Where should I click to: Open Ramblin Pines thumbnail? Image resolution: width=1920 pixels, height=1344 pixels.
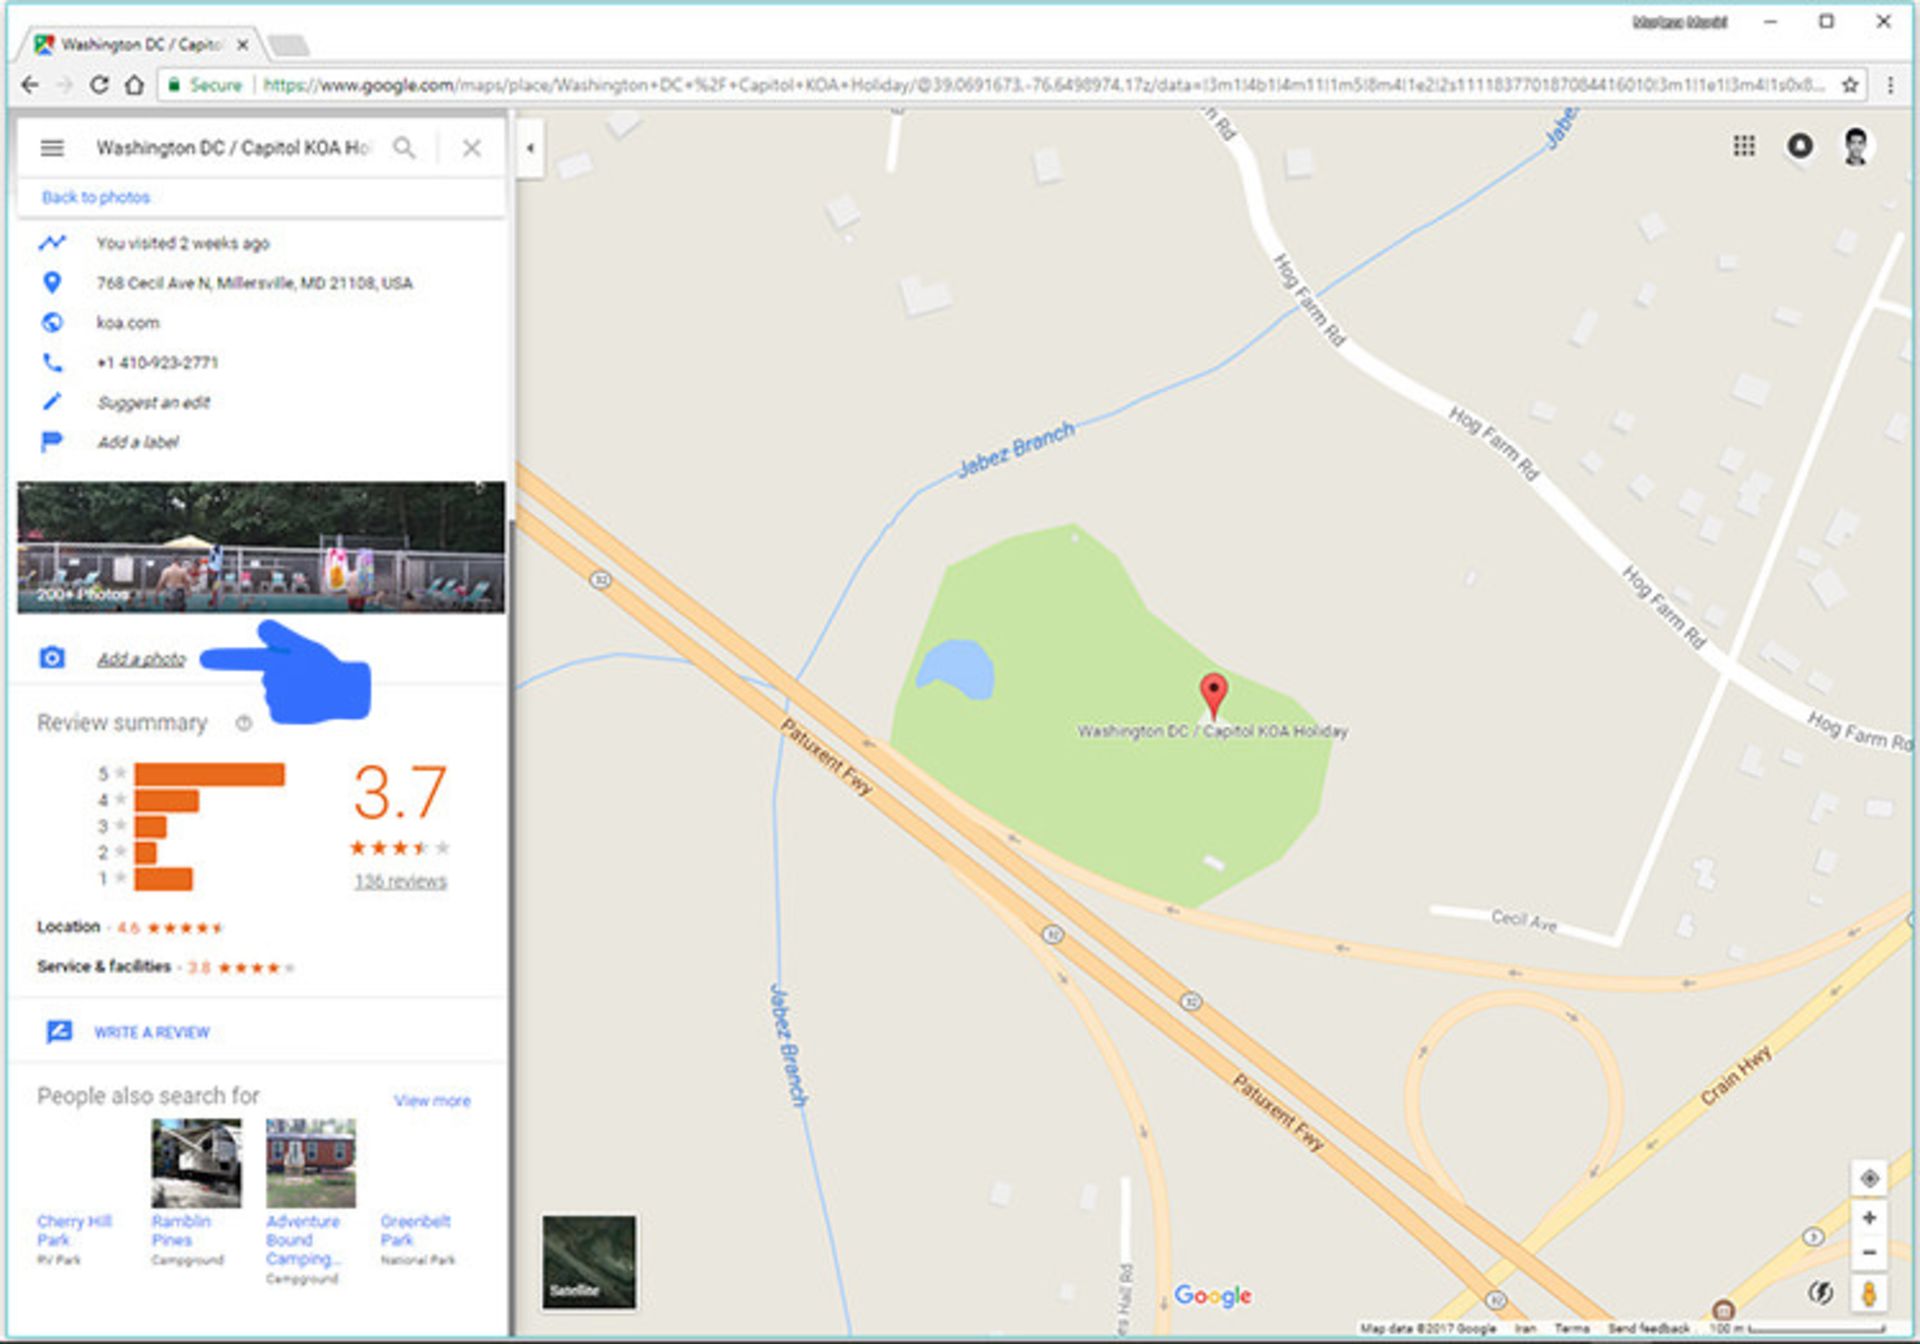(x=196, y=1163)
